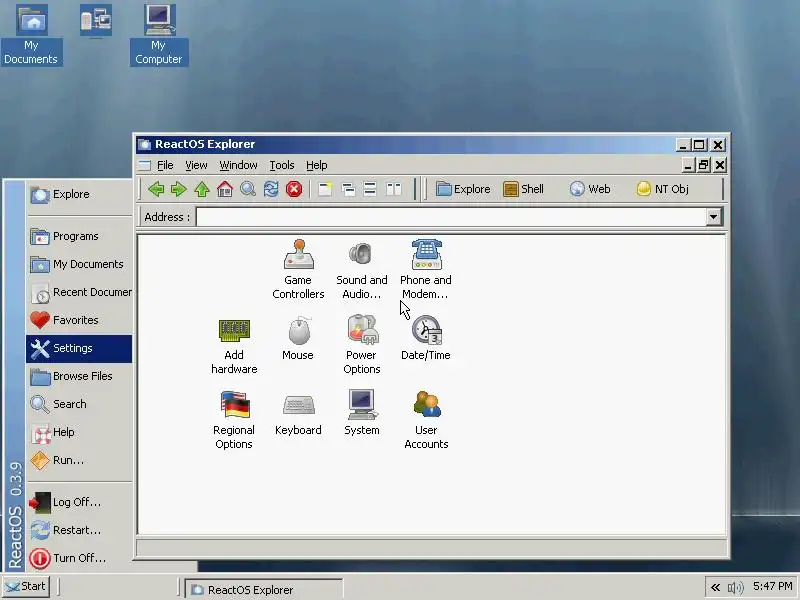Select My Documents desktop icon
Image resolution: width=800 pixels, height=600 pixels.
32,35
